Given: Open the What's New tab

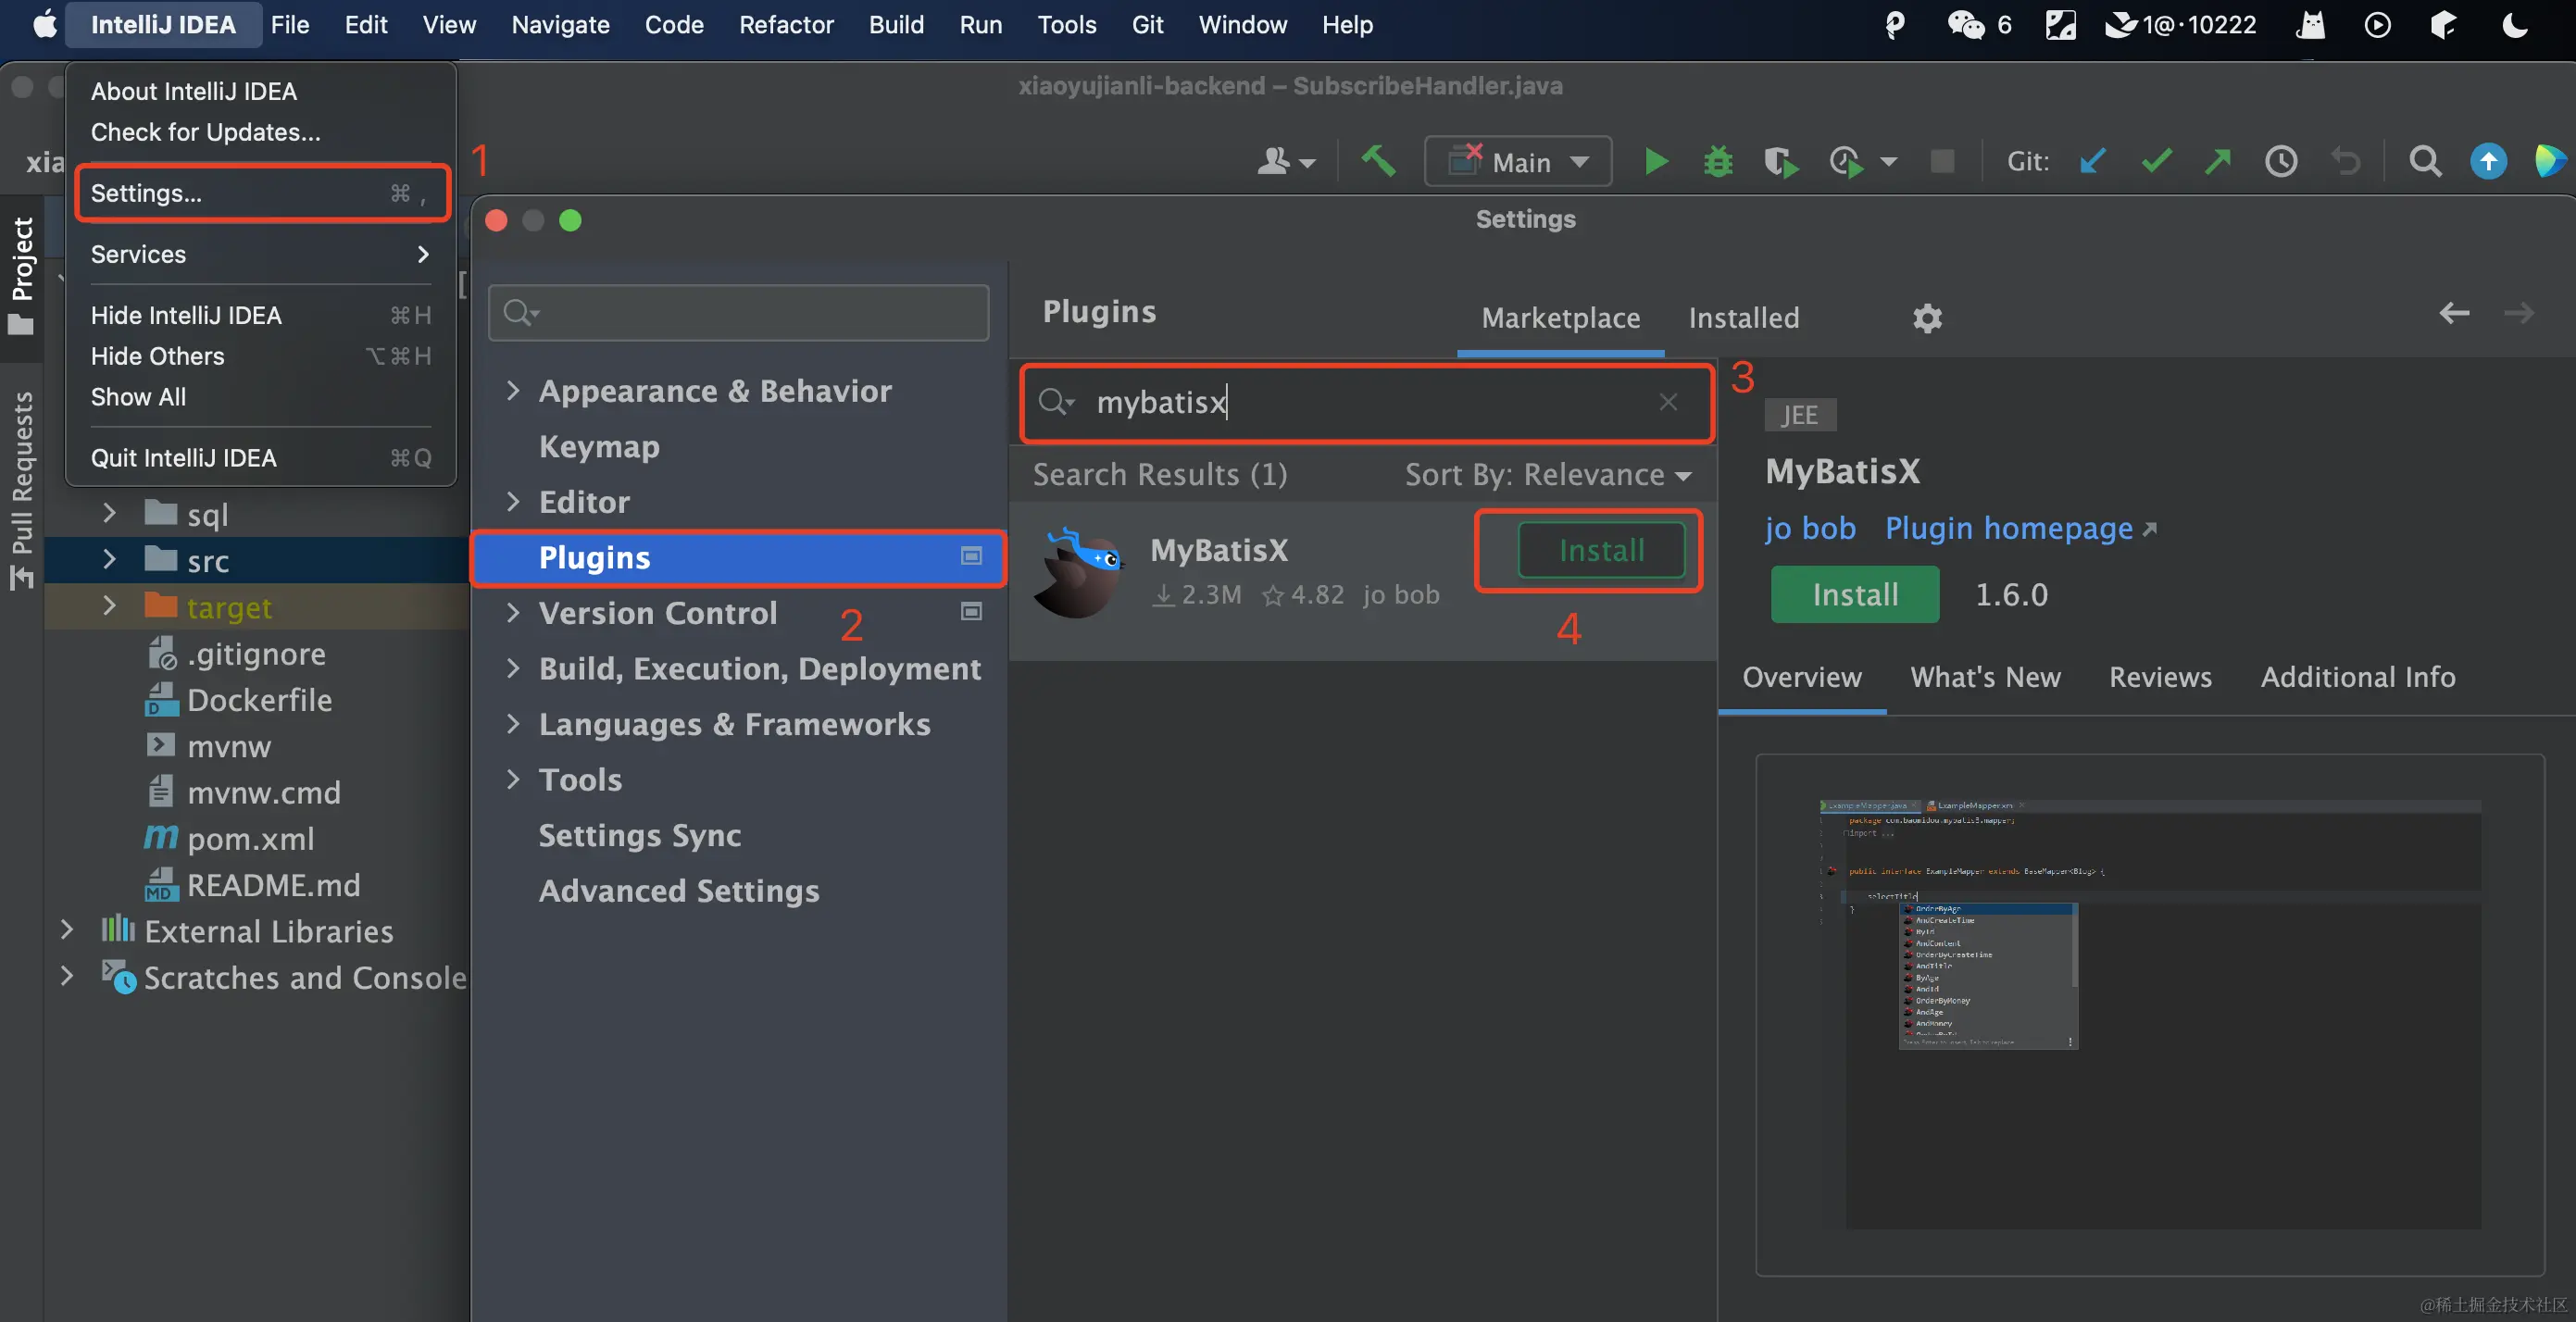Looking at the screenshot, I should (x=1985, y=677).
